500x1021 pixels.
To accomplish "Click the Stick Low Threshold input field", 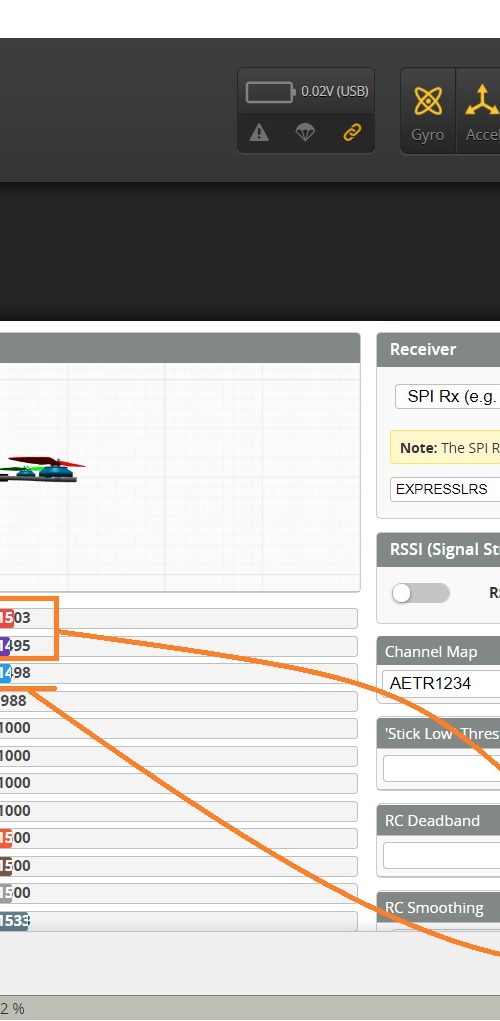I will [x=441, y=768].
